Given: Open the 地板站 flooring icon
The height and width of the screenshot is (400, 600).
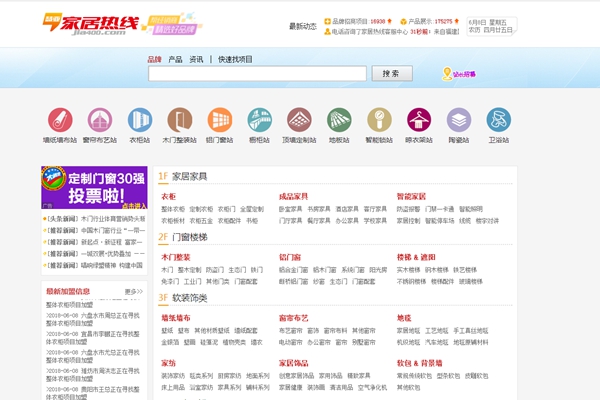Looking at the screenshot, I should tap(339, 120).
